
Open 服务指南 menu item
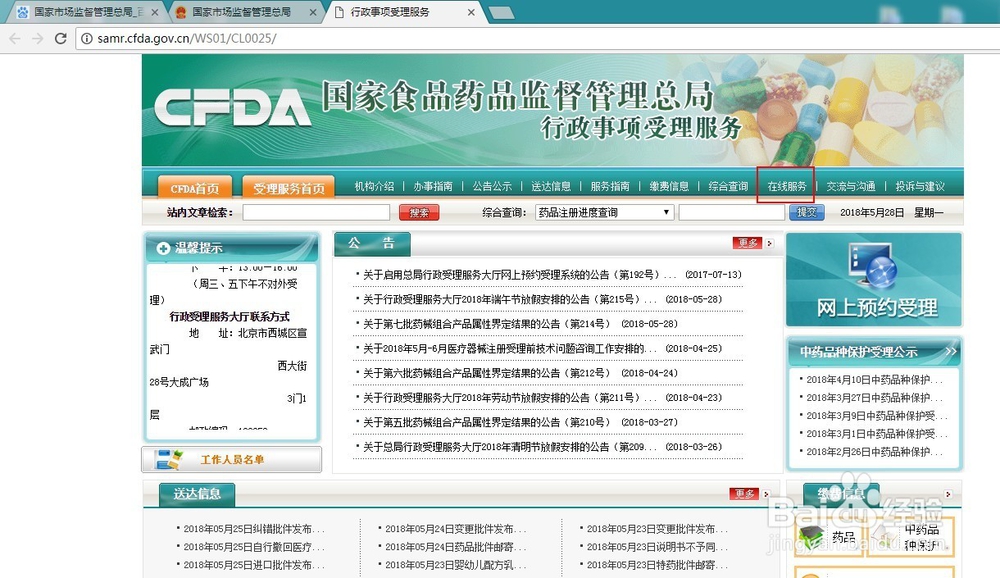(x=610, y=186)
